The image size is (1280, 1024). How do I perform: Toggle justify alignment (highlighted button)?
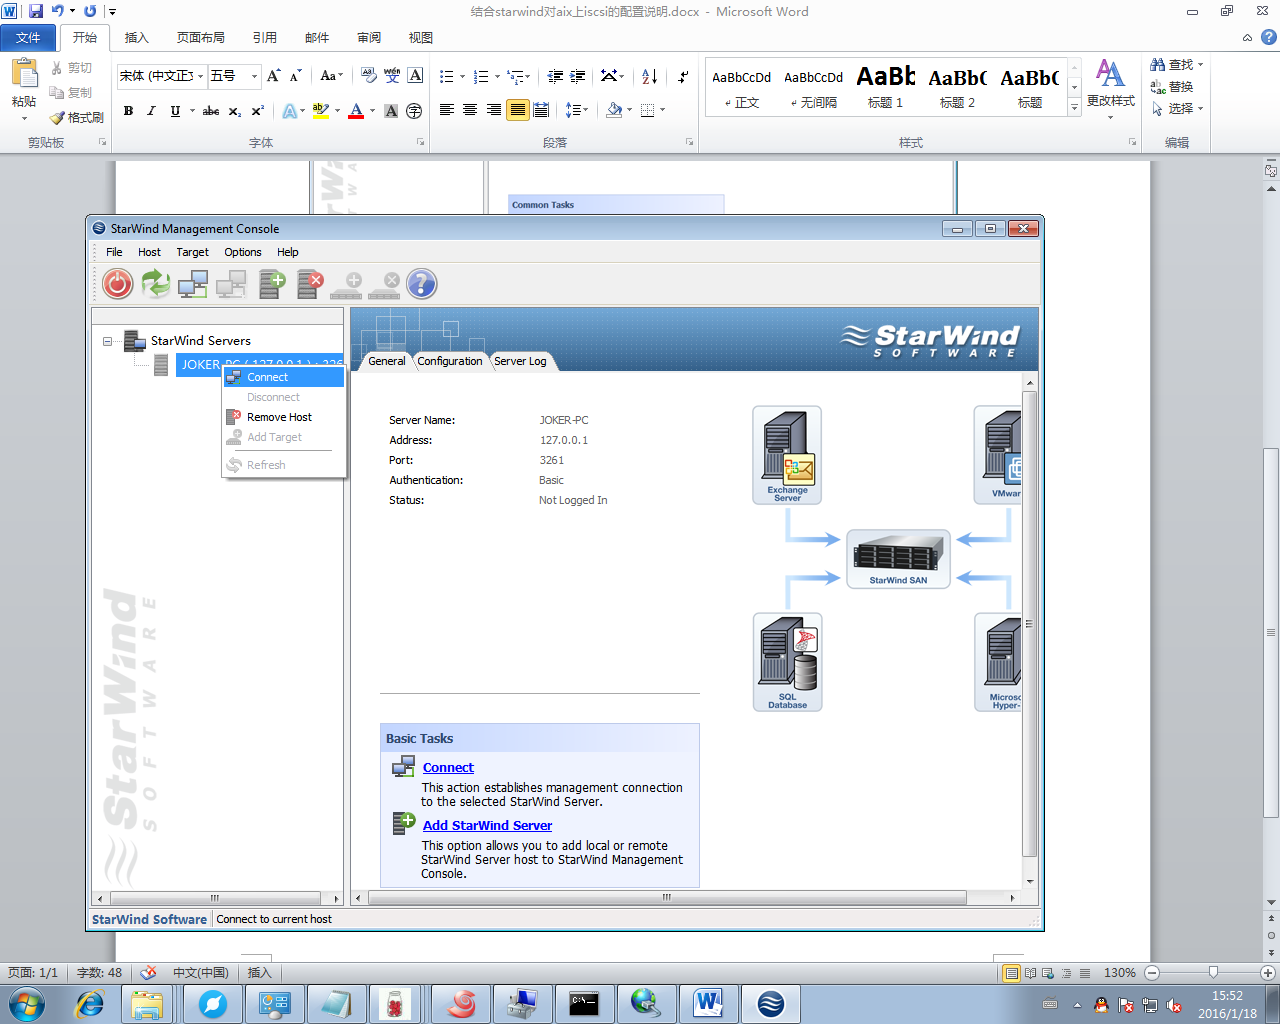tap(517, 110)
